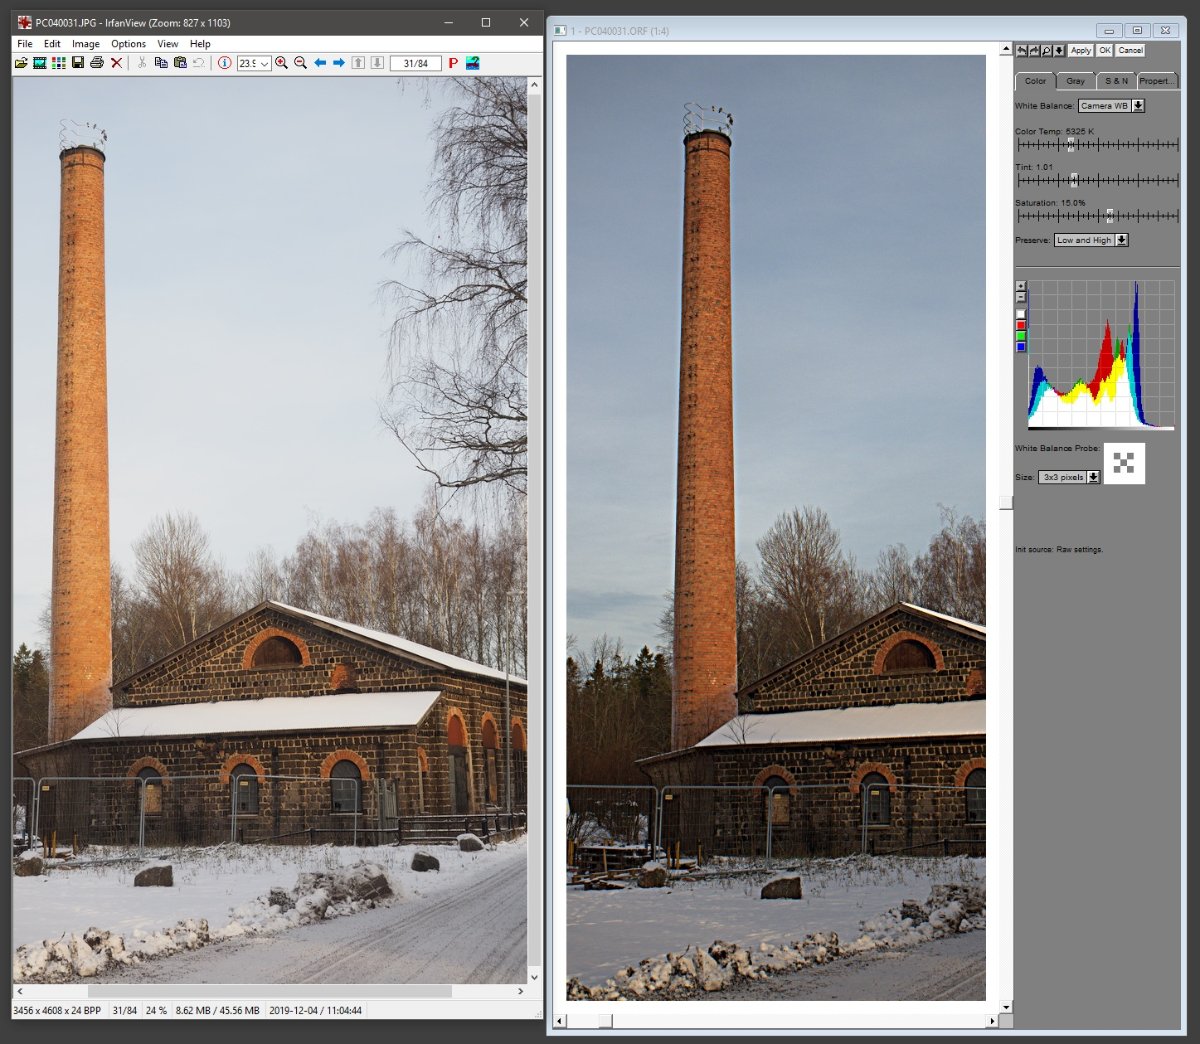Toggle the blue channel in histogram
This screenshot has height=1044, width=1200.
pos(1021,347)
